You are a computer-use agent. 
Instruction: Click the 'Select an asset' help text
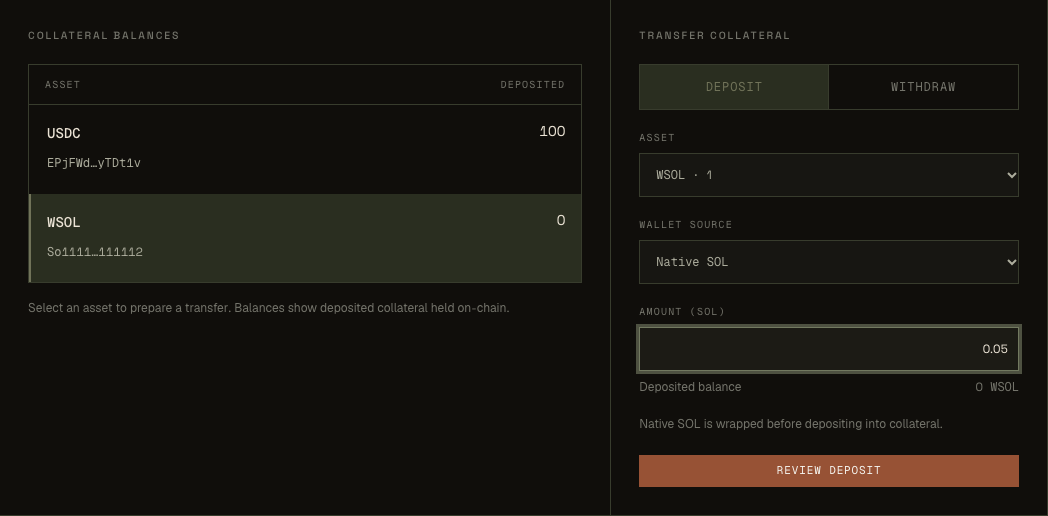tap(269, 308)
